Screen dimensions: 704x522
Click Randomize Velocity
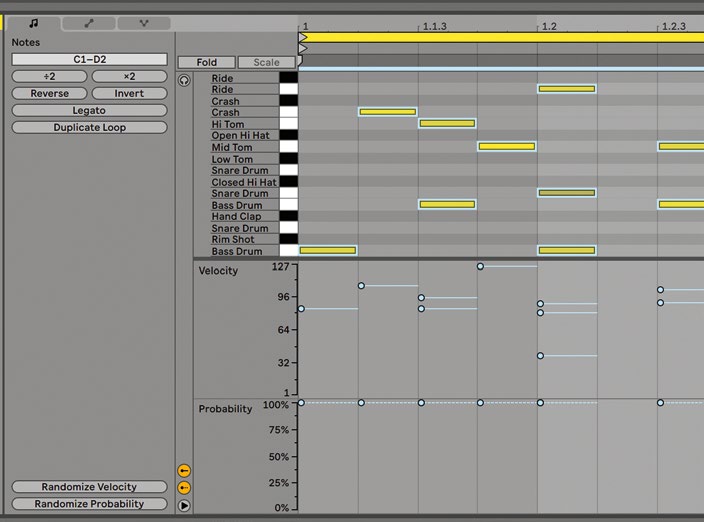click(x=89, y=487)
